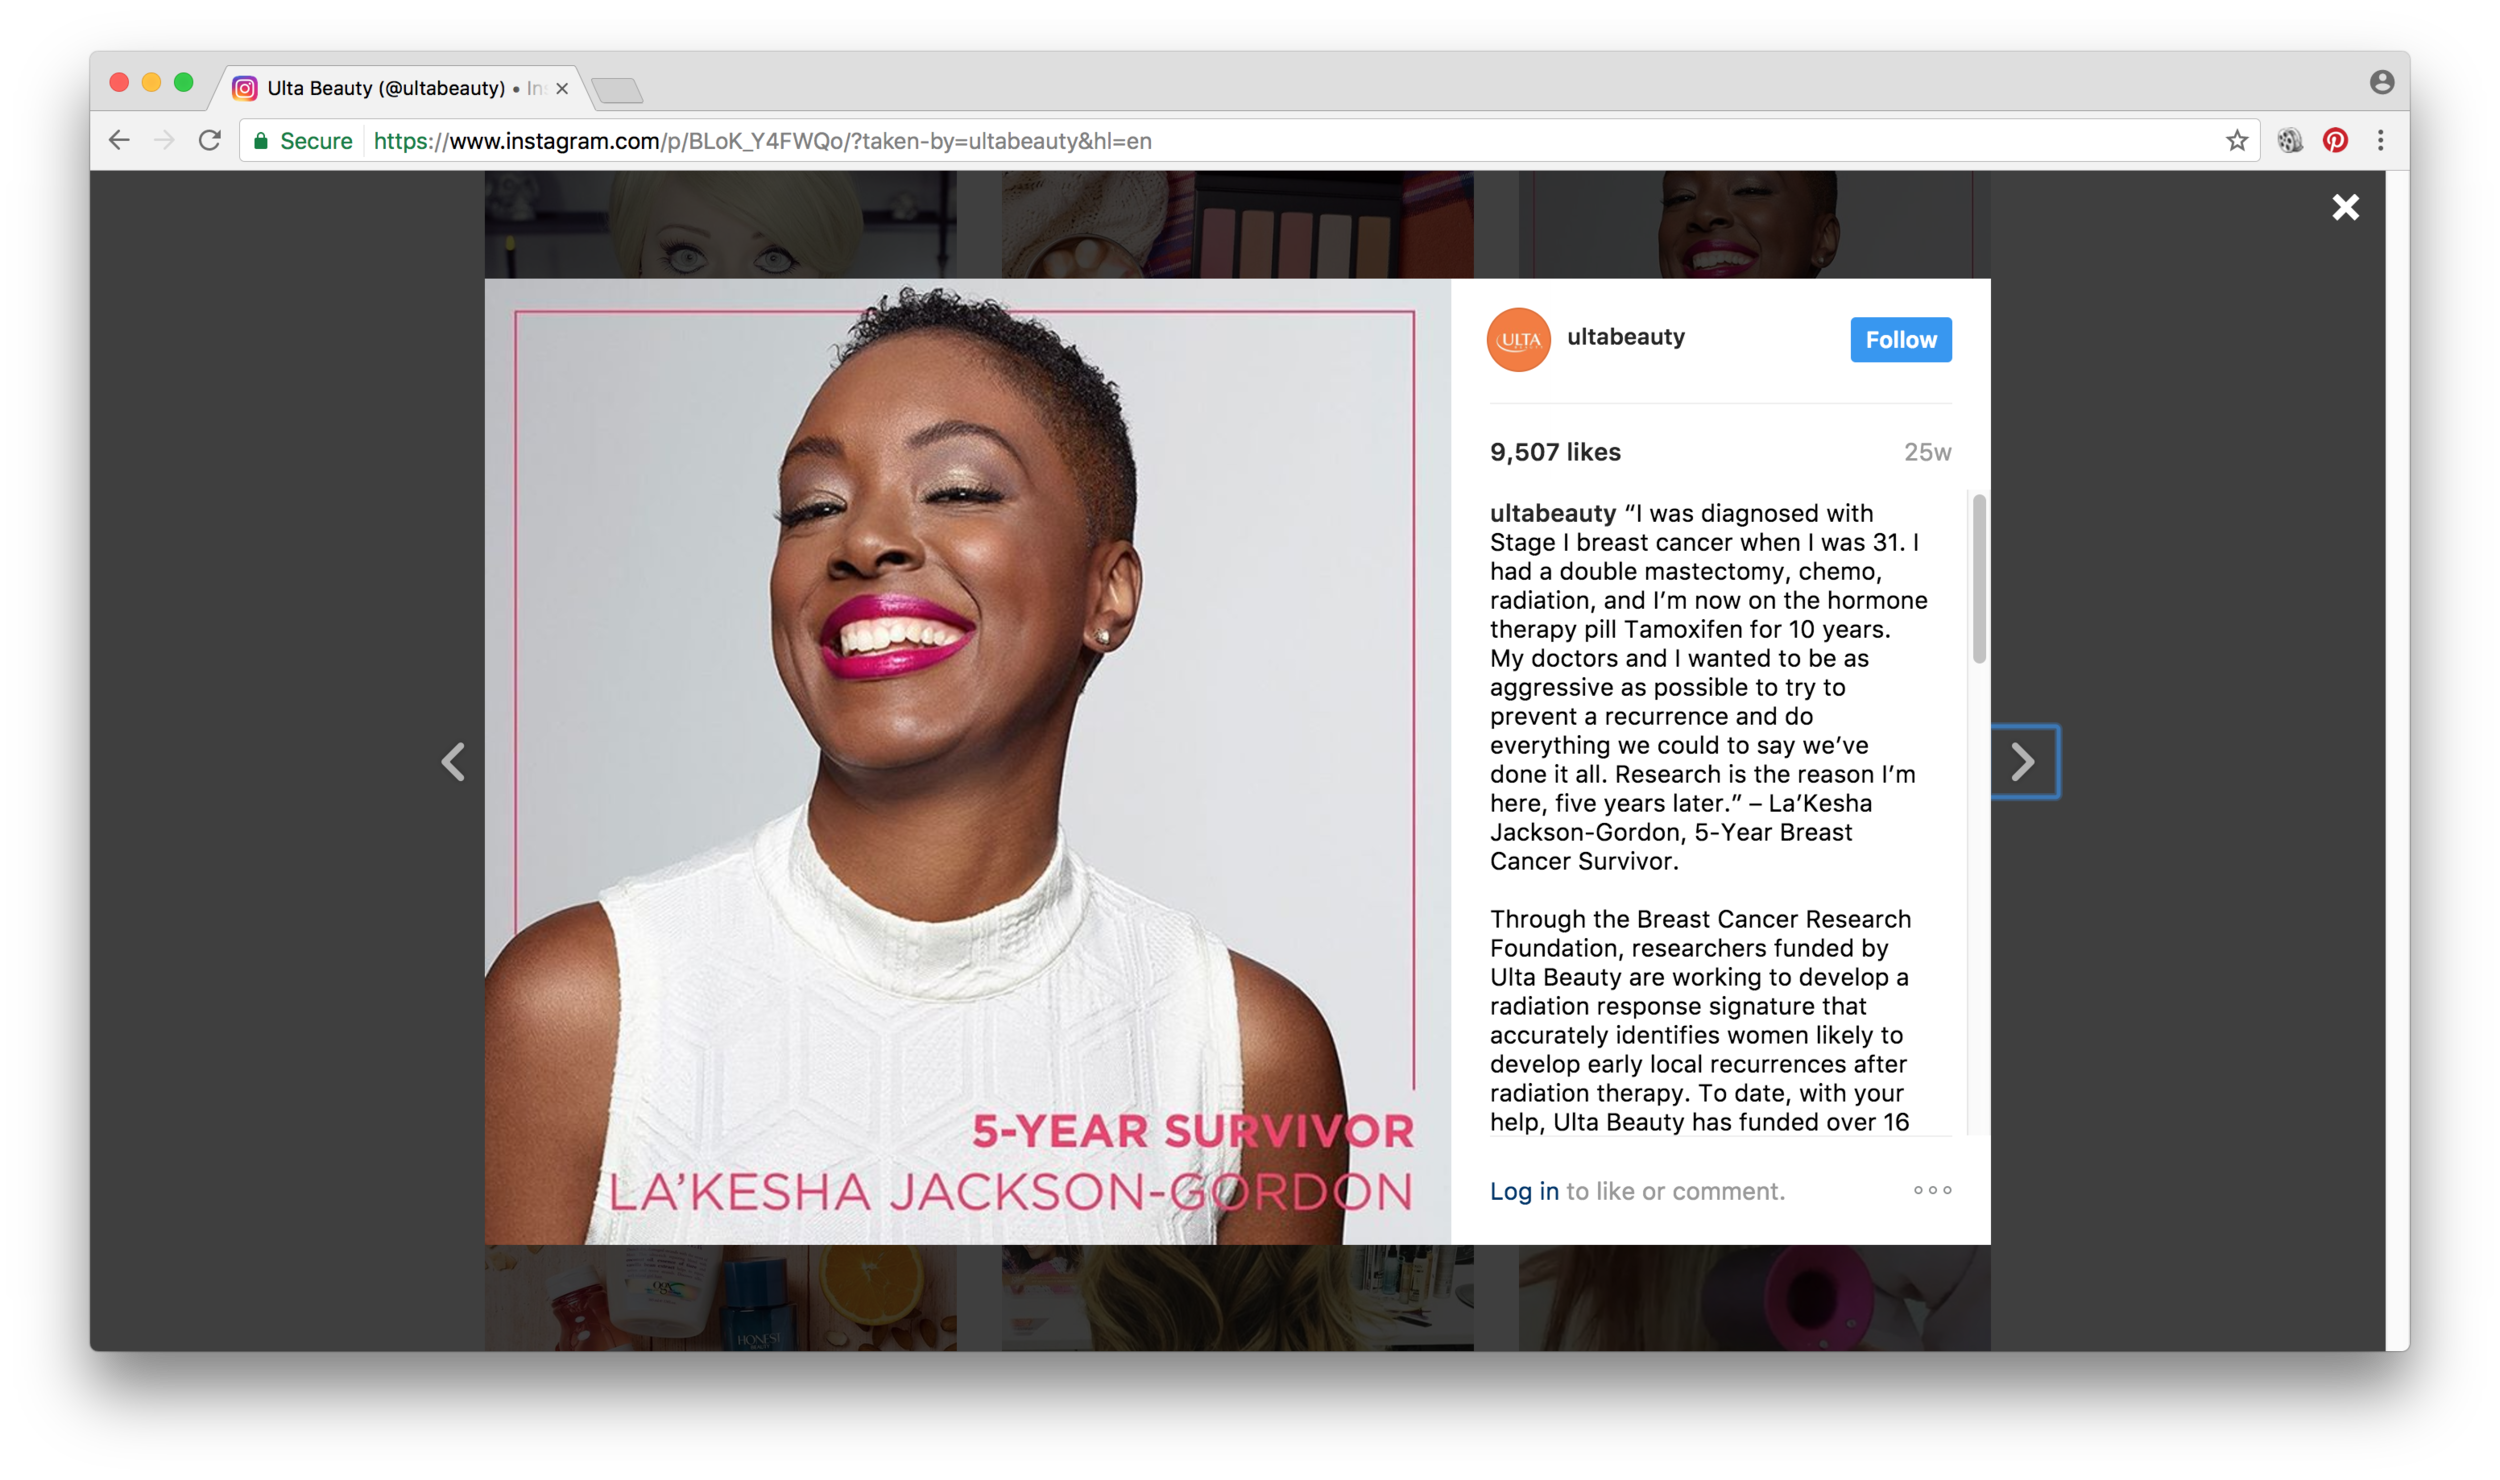This screenshot has height=1480, width=2500.
Task: Open the pink hair dryer thumbnail
Action: tap(1754, 1298)
